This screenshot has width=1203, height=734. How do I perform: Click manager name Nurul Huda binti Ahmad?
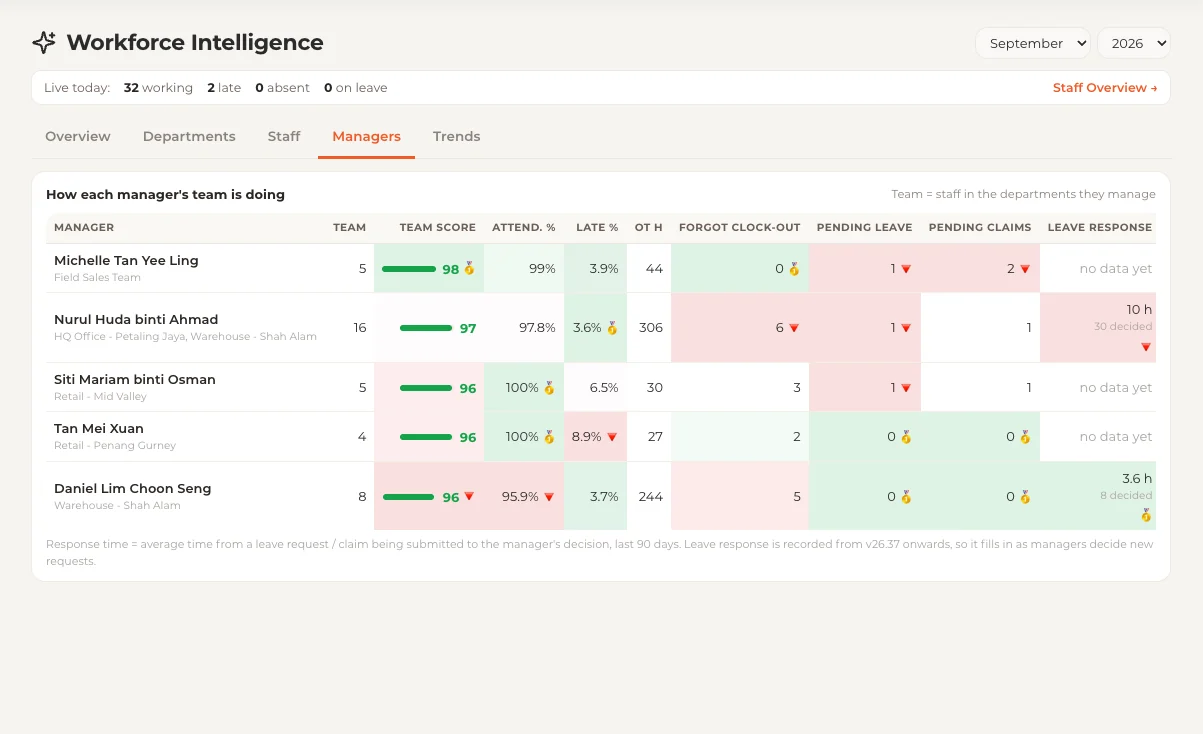click(136, 320)
